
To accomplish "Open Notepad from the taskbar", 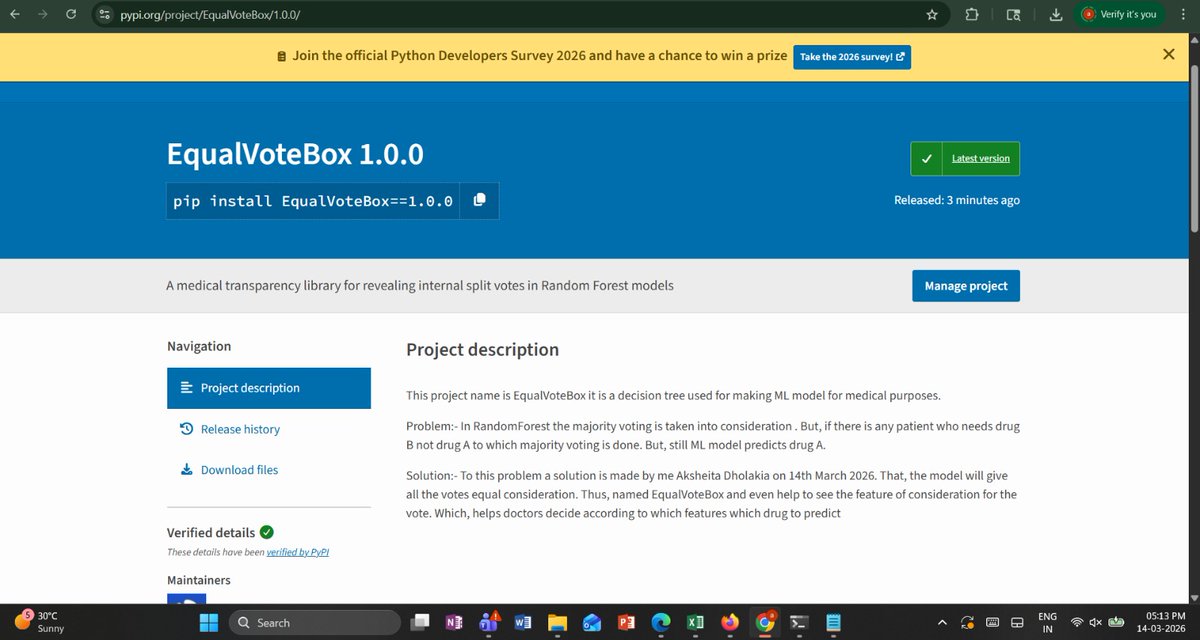I will pos(834,623).
